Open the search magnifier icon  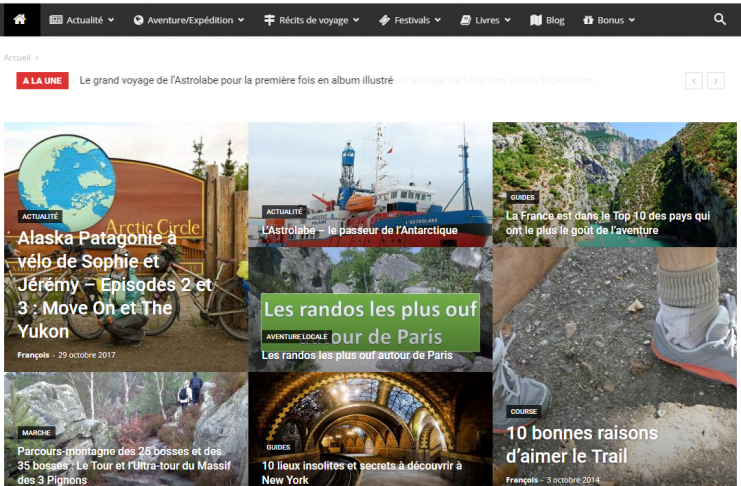pos(719,19)
